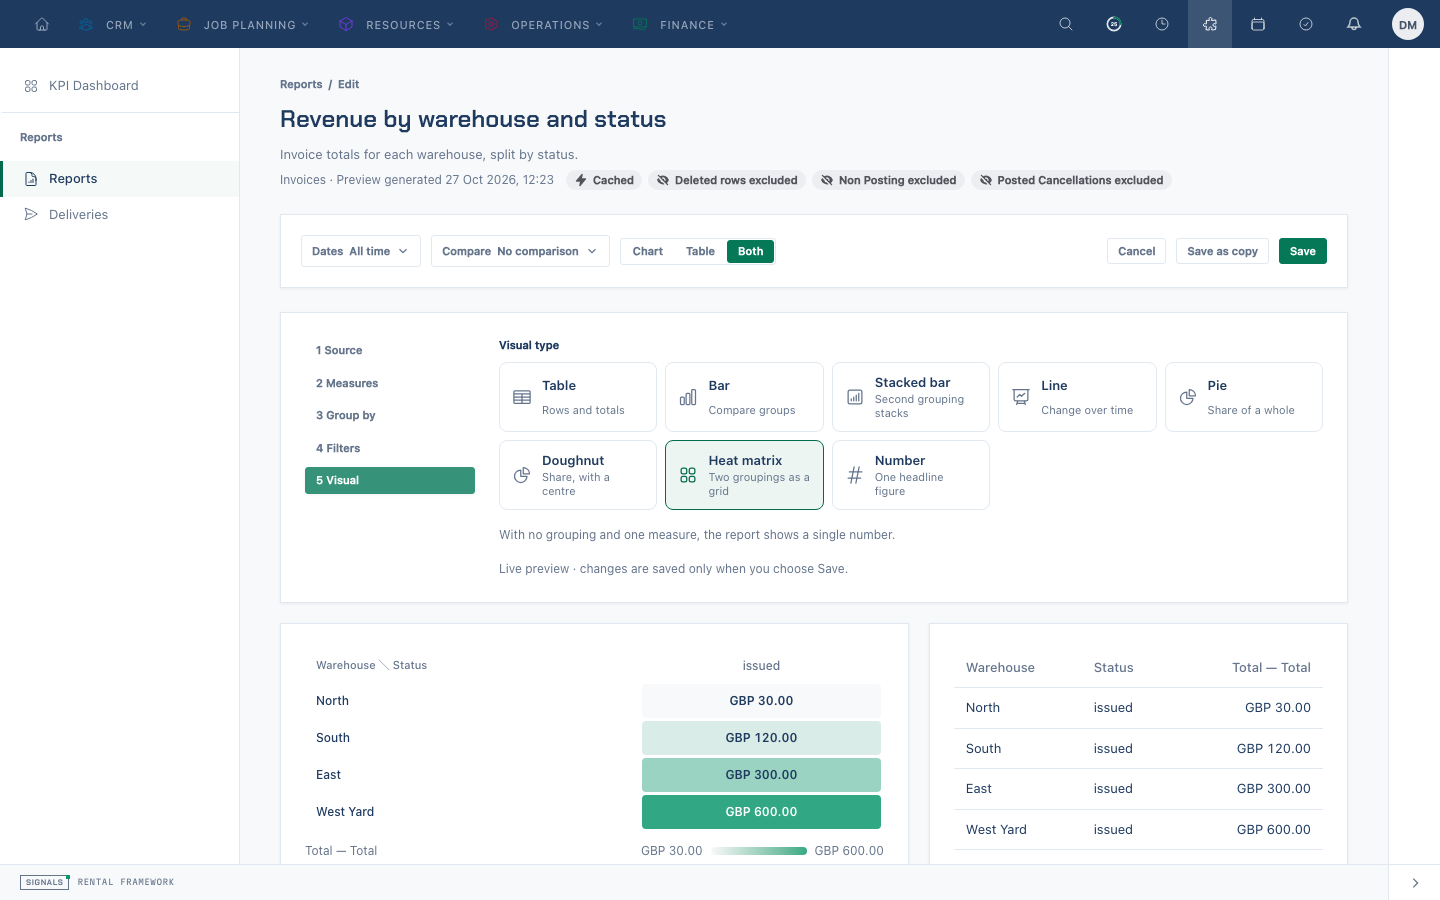Image resolution: width=1440 pixels, height=900 pixels.
Task: Go to step 4 Filters
Action: point(390,448)
